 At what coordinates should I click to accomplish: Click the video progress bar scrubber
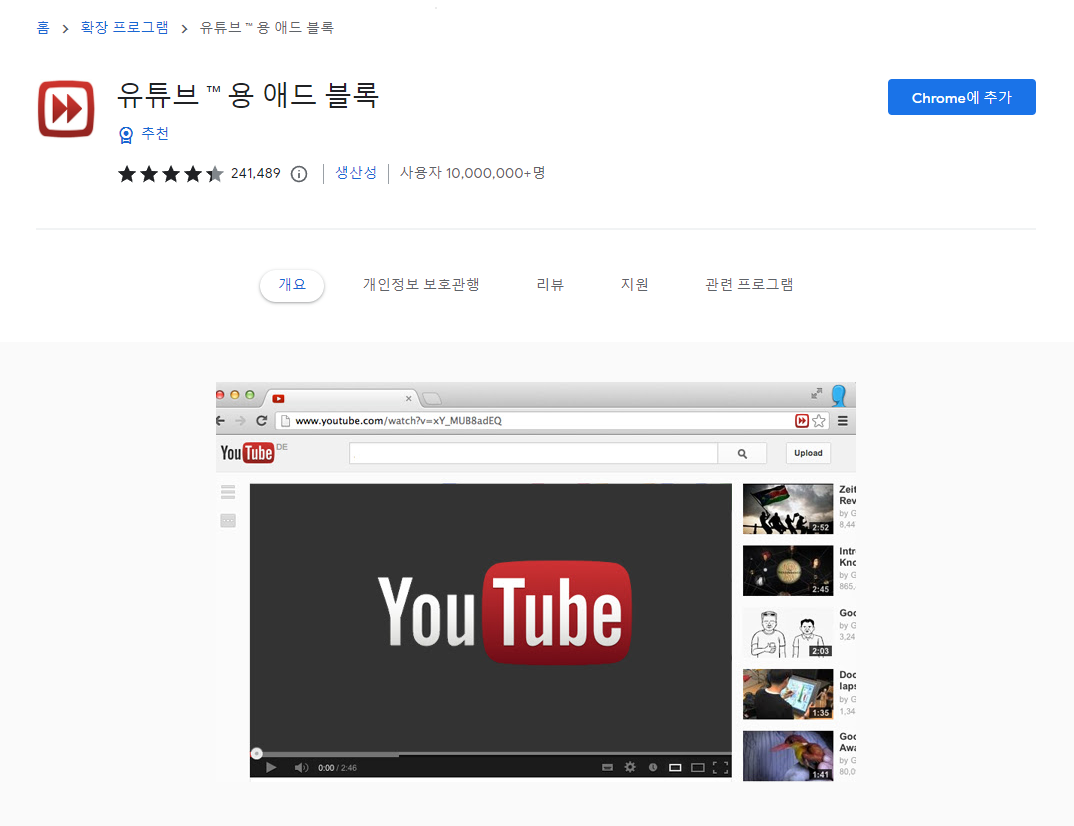pos(256,754)
